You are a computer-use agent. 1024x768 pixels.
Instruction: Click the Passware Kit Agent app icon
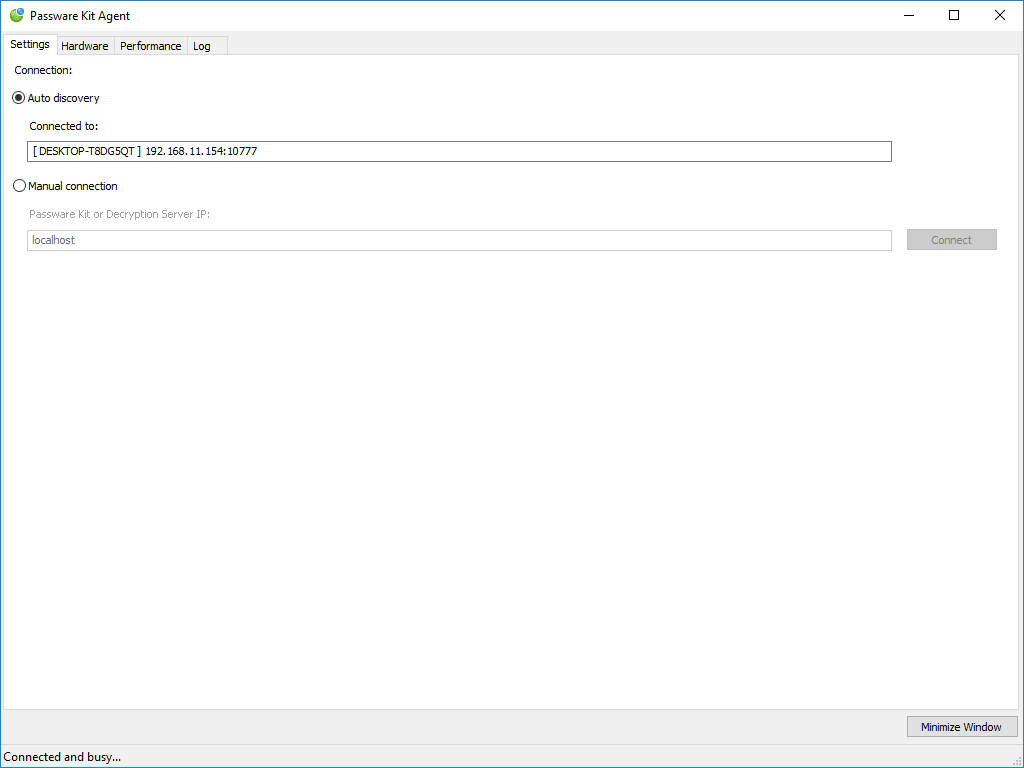coord(16,15)
